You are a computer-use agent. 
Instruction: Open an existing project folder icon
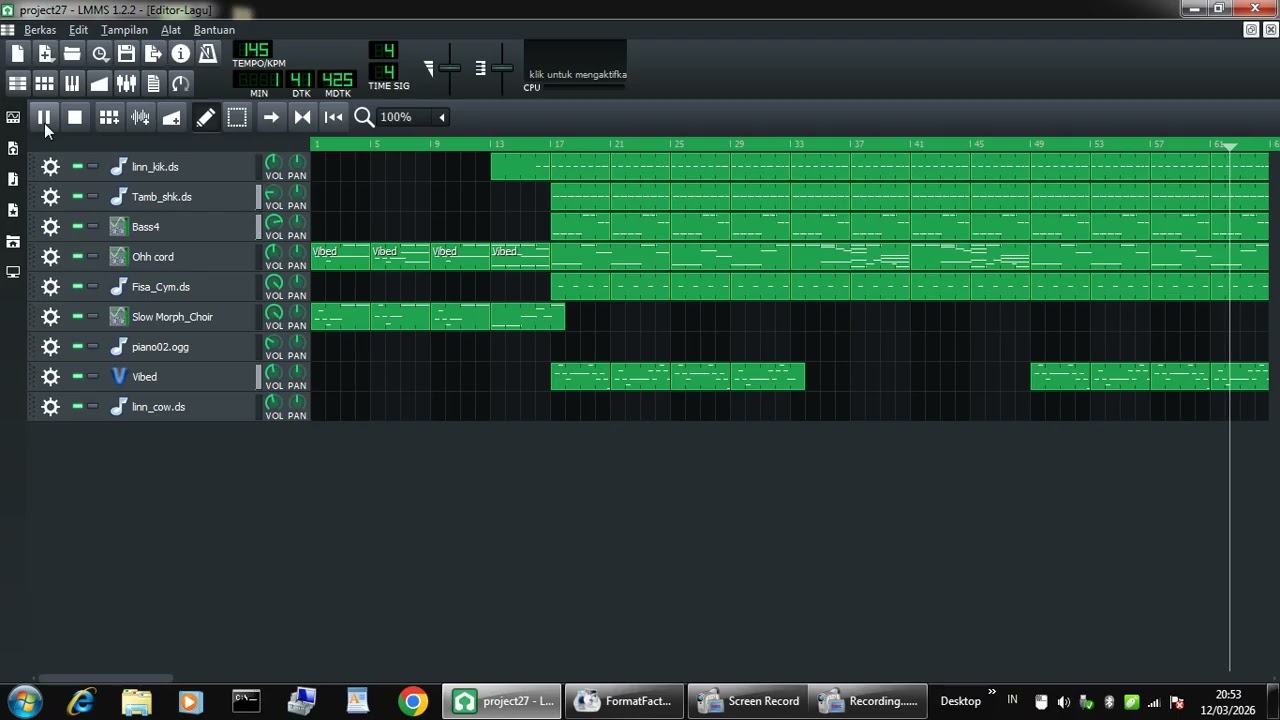(72, 54)
